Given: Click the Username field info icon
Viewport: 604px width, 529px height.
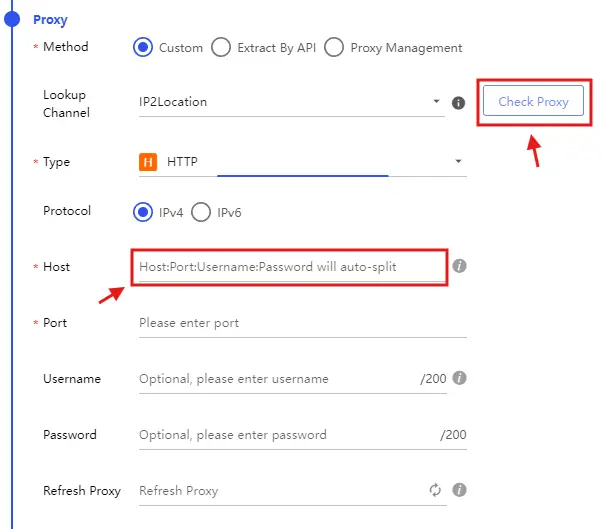Looking at the screenshot, I should [x=459, y=379].
